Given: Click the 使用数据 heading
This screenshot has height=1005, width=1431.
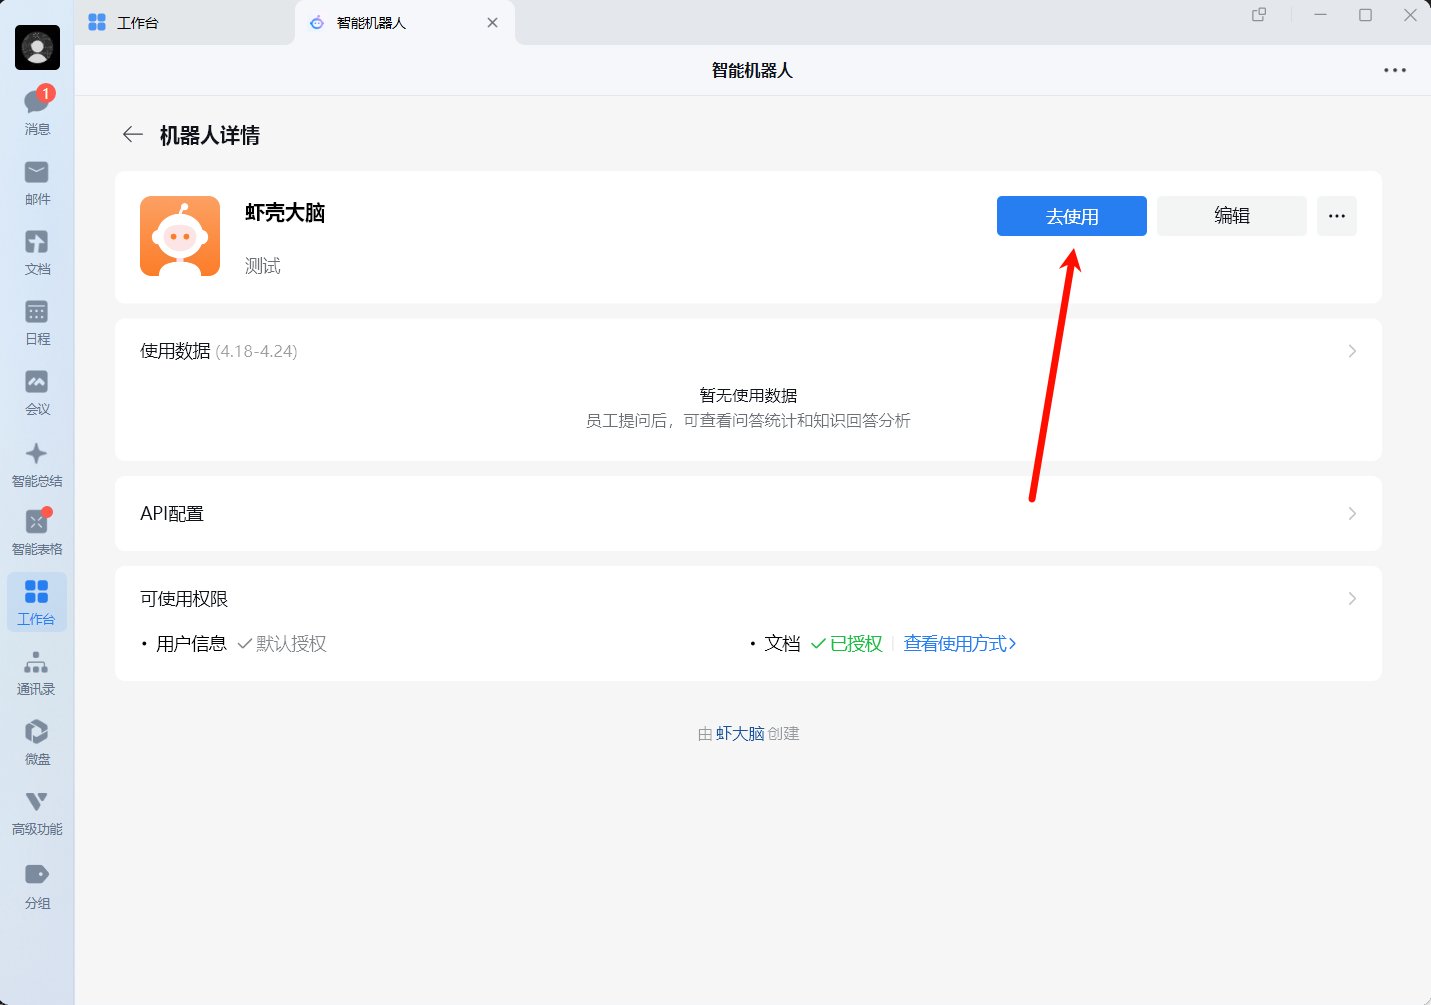Looking at the screenshot, I should [x=175, y=351].
